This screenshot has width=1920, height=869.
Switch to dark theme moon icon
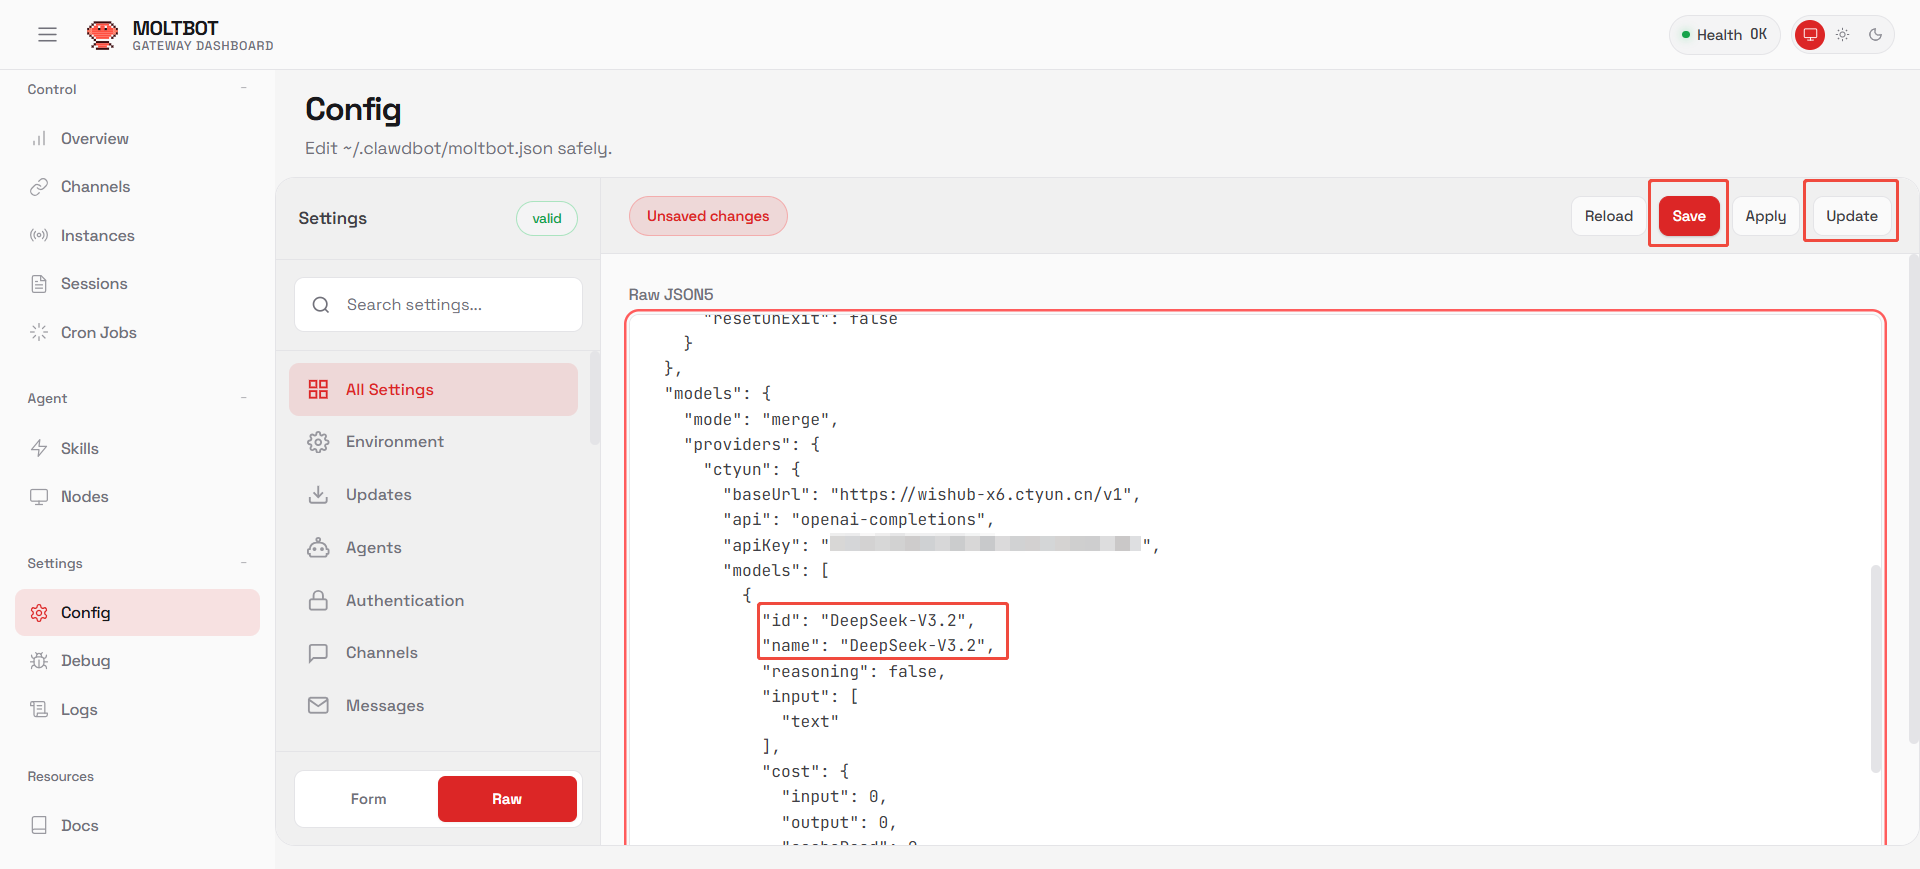point(1875,35)
